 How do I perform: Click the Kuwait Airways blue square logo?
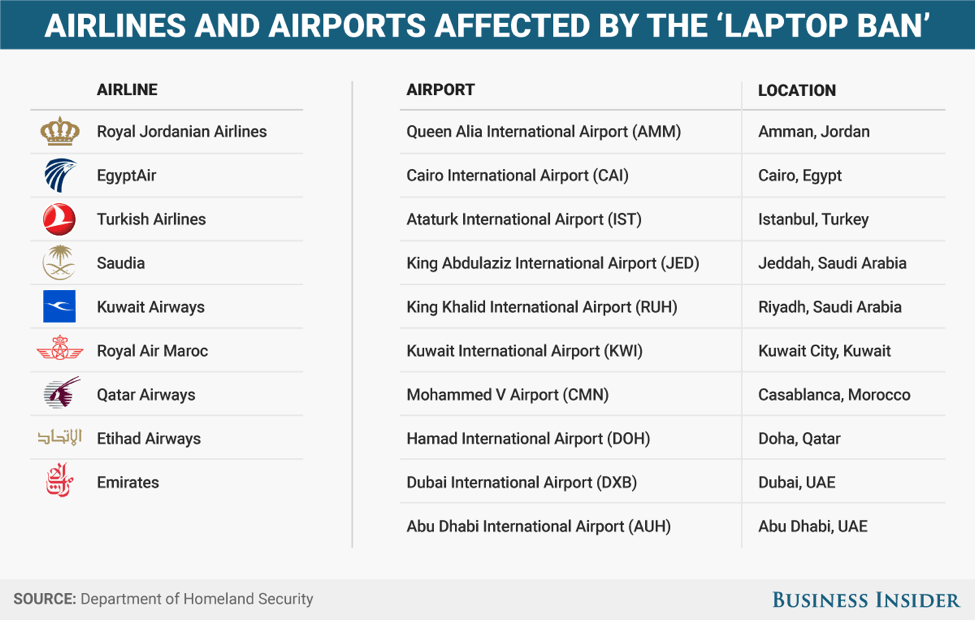coord(60,307)
